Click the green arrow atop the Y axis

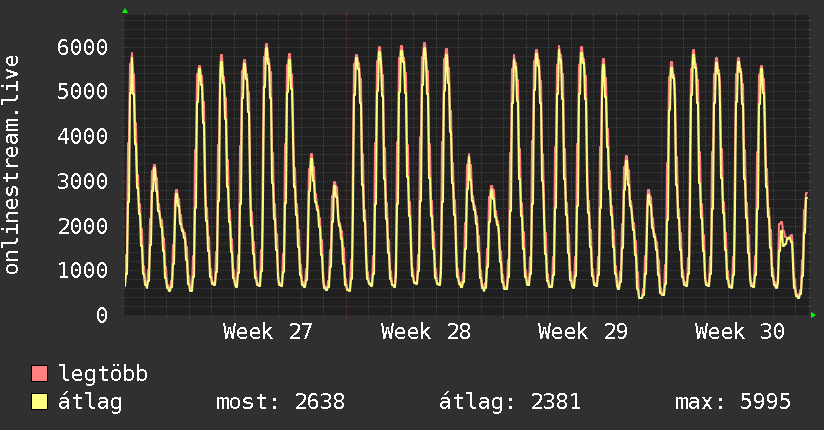[125, 11]
